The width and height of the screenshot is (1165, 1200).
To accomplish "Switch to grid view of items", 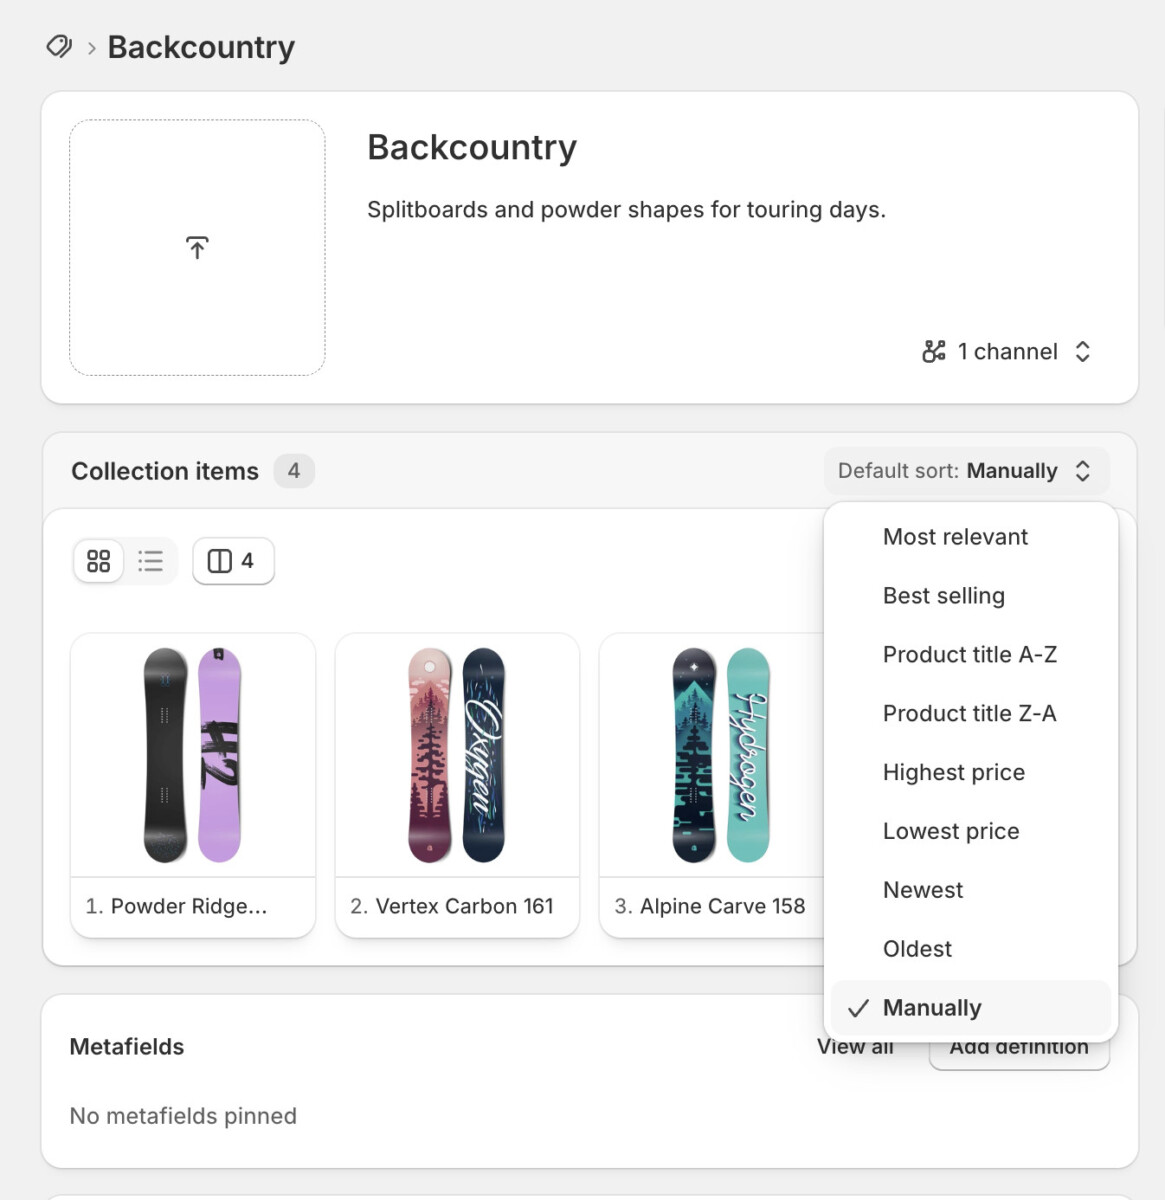I will tap(99, 561).
